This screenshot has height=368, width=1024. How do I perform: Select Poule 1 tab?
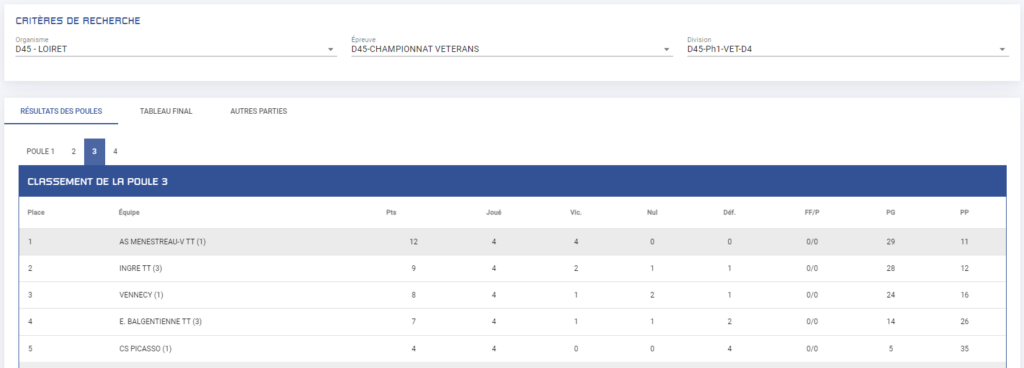click(x=40, y=151)
